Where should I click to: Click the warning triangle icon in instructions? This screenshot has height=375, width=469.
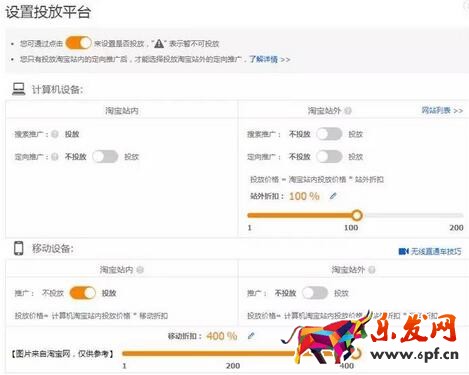[x=159, y=44]
